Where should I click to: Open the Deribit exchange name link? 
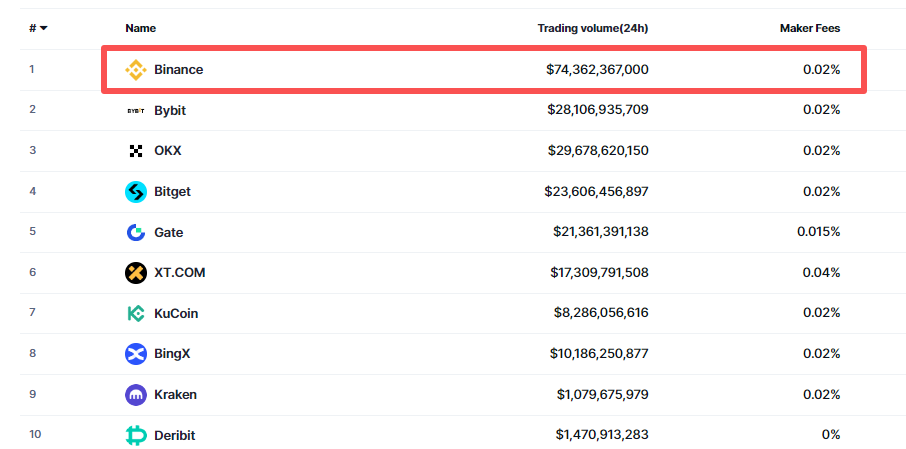click(174, 435)
